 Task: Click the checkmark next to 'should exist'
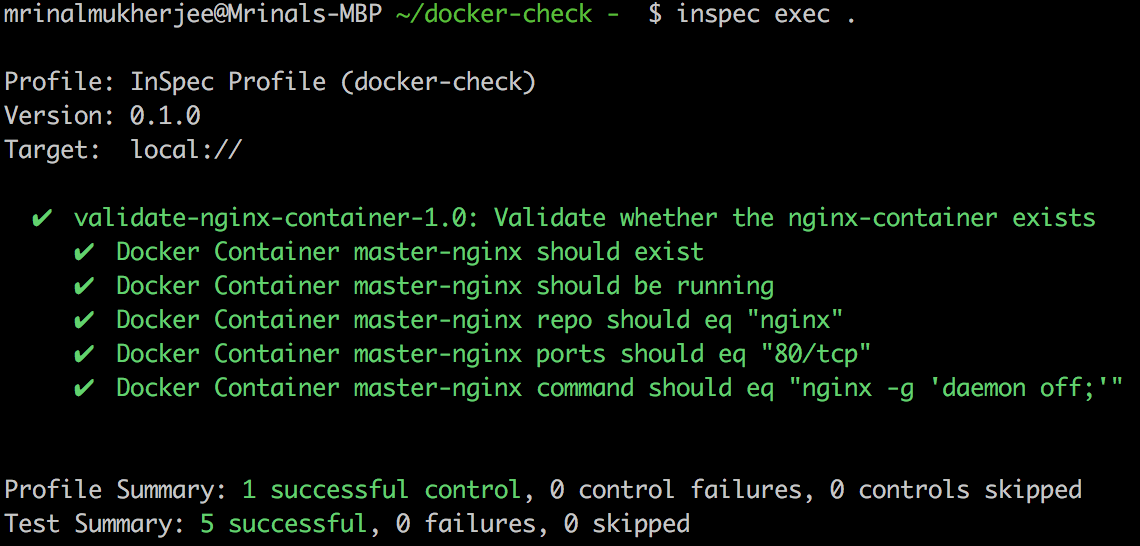point(84,252)
